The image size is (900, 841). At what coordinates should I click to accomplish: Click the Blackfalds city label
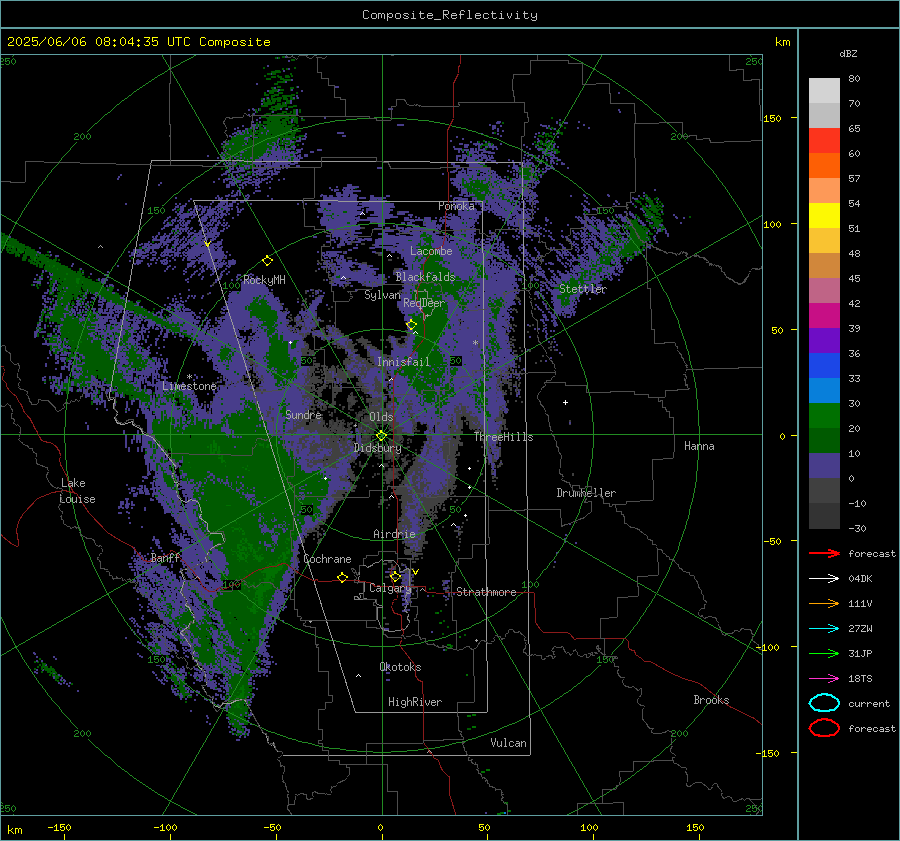pos(425,277)
